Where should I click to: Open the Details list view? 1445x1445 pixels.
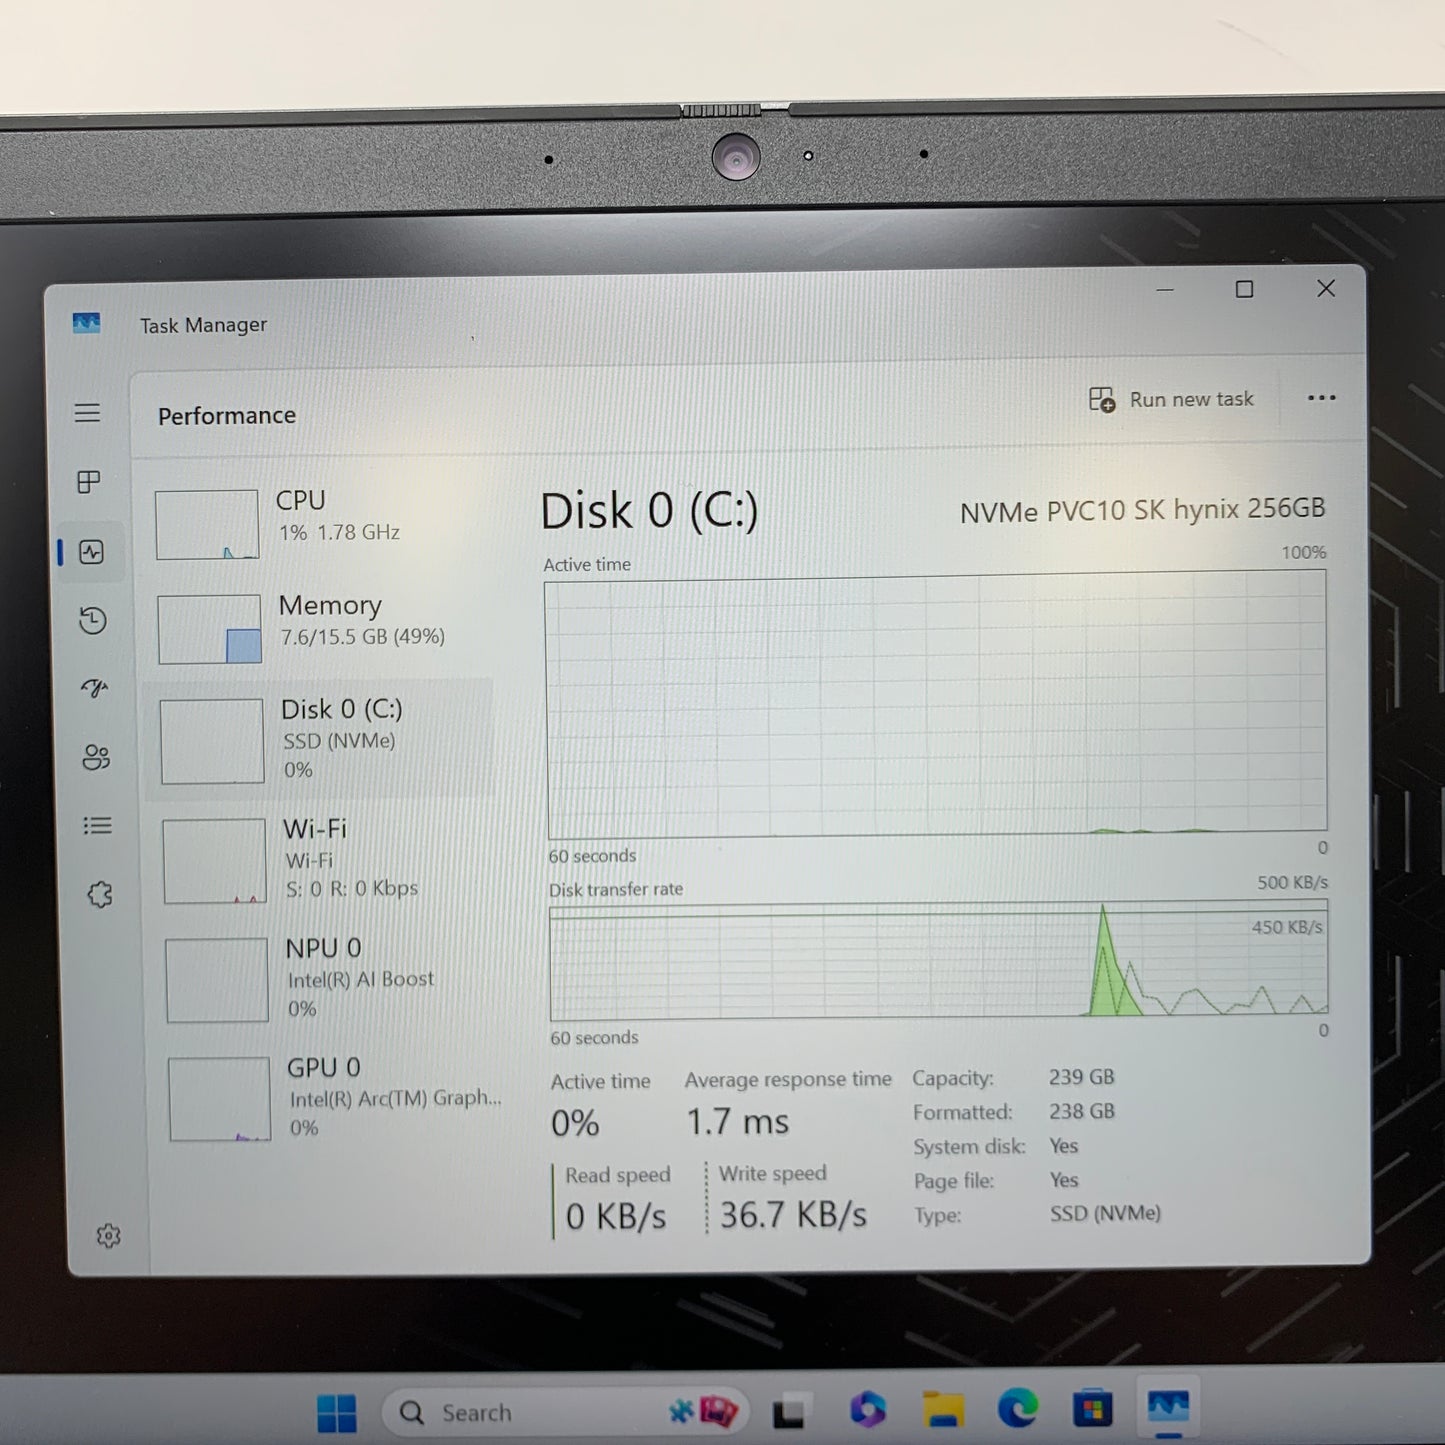pyautogui.click(x=96, y=825)
